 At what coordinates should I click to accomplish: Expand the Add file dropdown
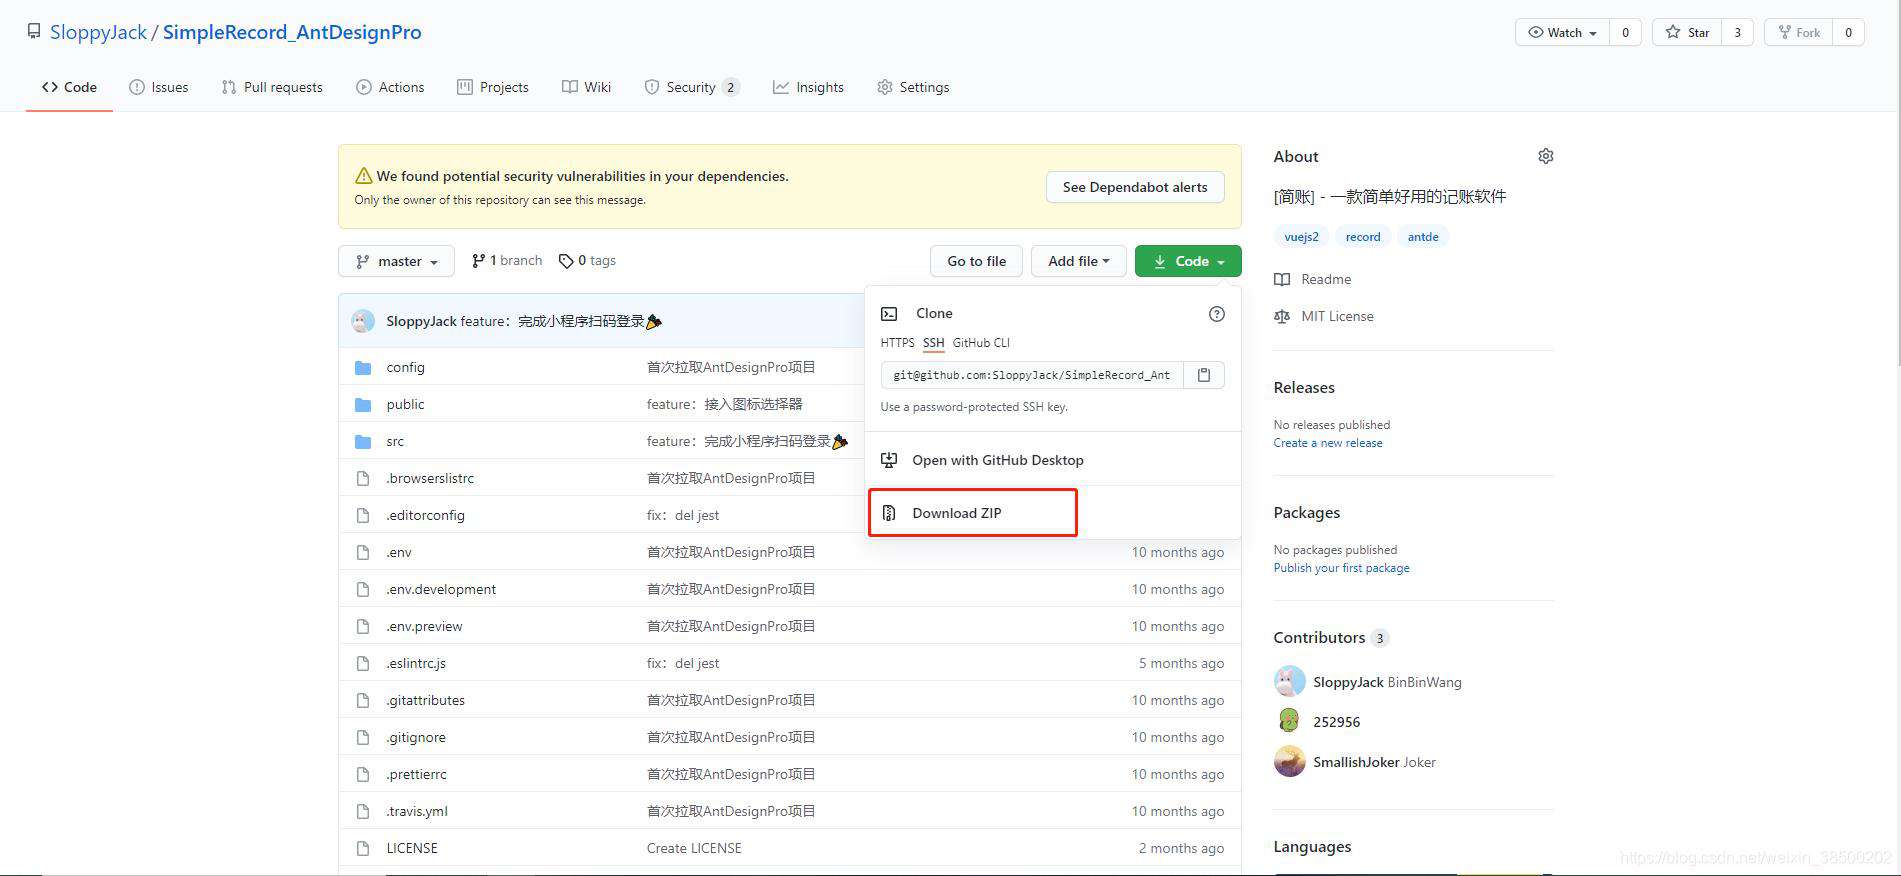click(1079, 261)
